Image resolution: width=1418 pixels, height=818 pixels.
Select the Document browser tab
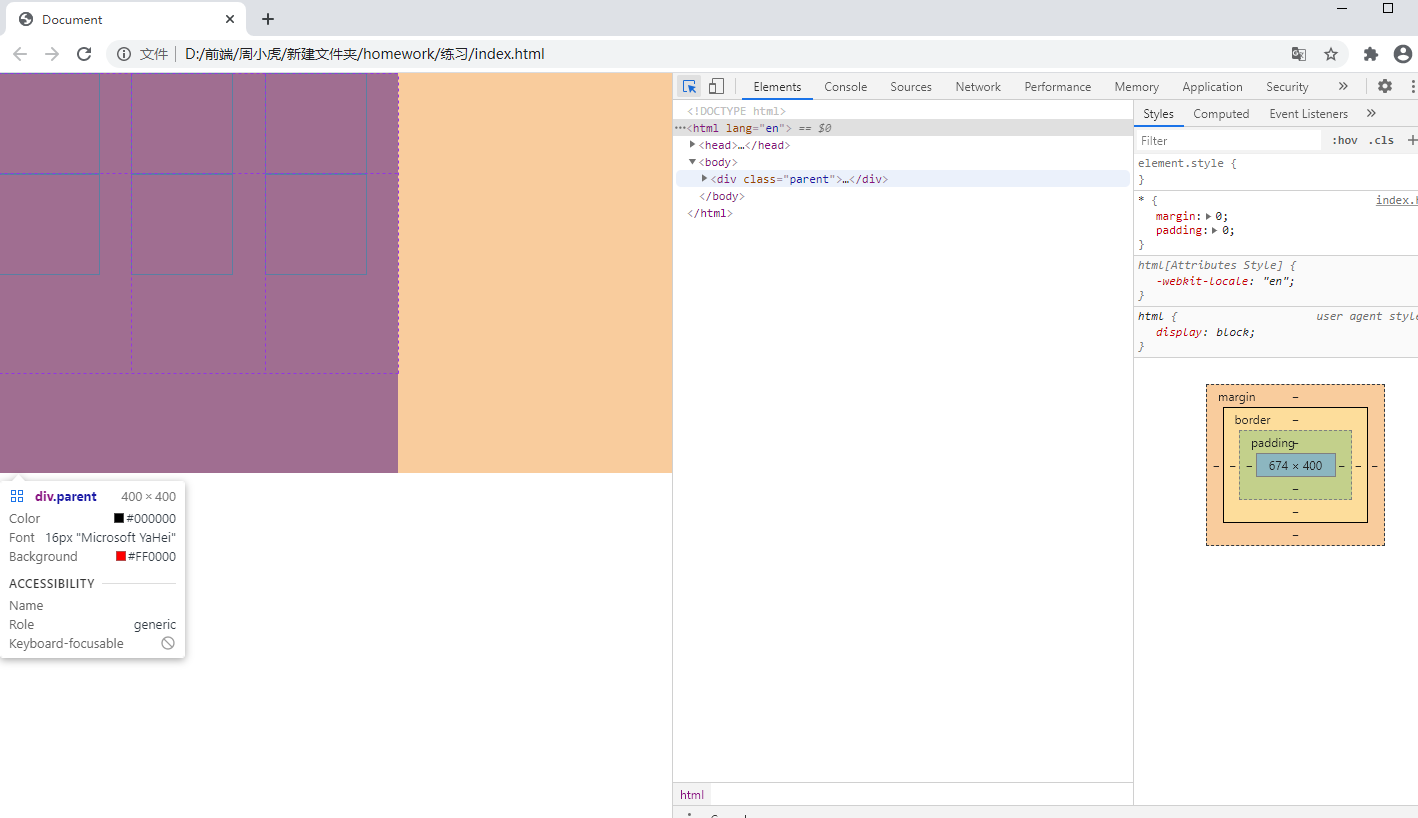125,19
